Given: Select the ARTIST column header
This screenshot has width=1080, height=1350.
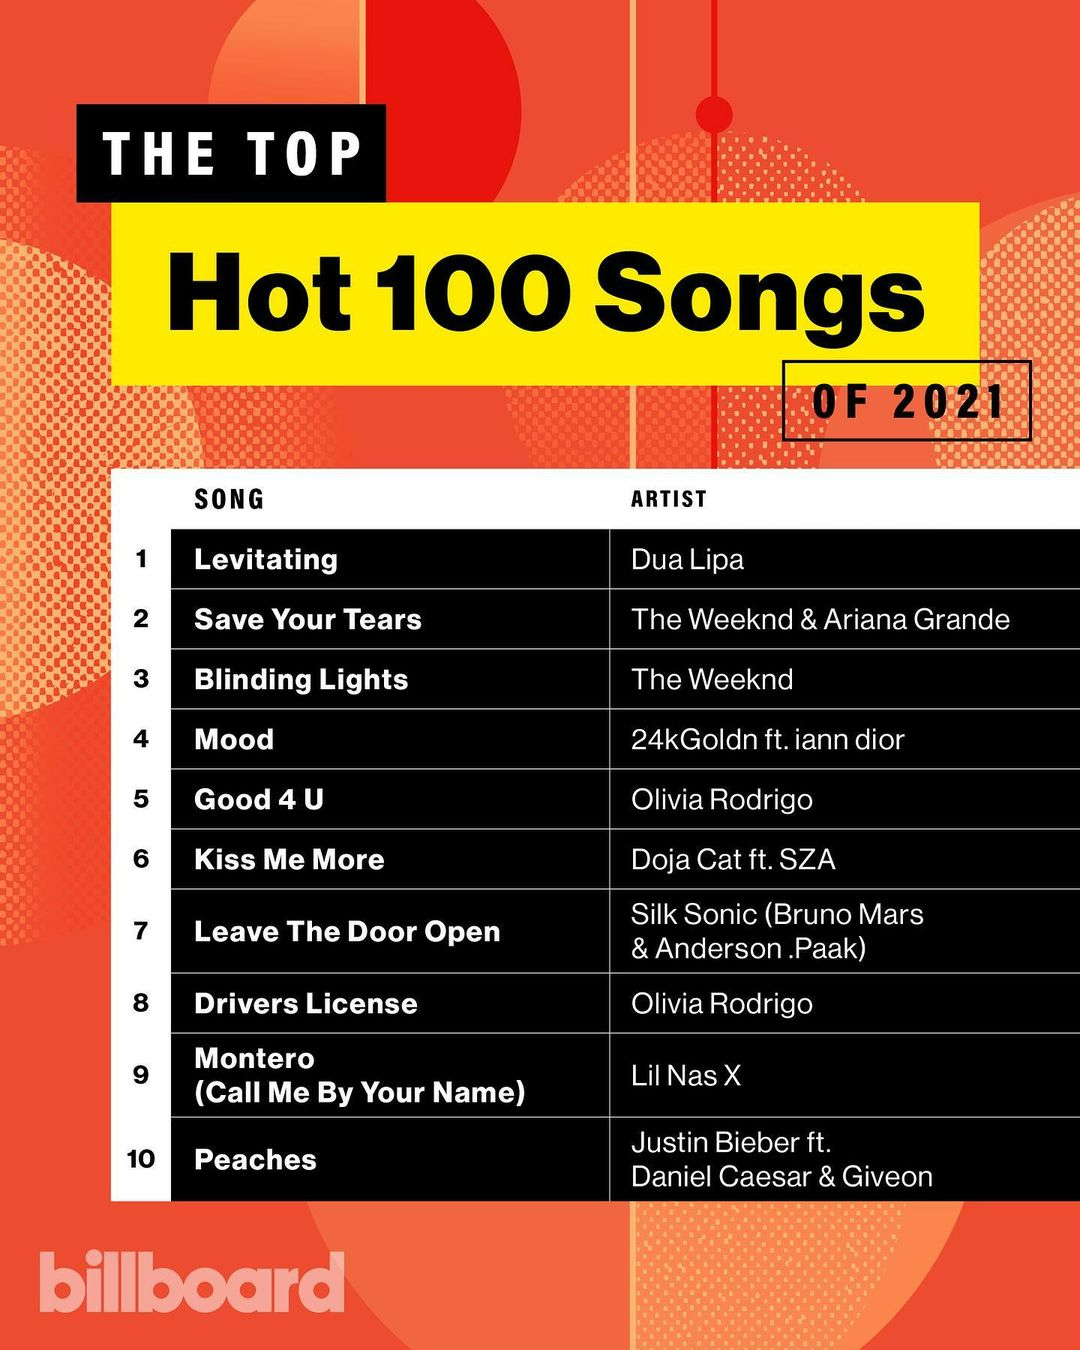Looking at the screenshot, I should (668, 499).
